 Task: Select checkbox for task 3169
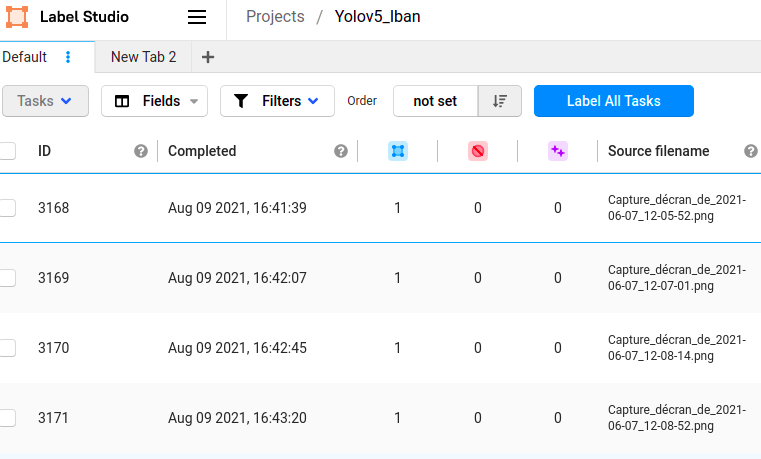(7, 278)
